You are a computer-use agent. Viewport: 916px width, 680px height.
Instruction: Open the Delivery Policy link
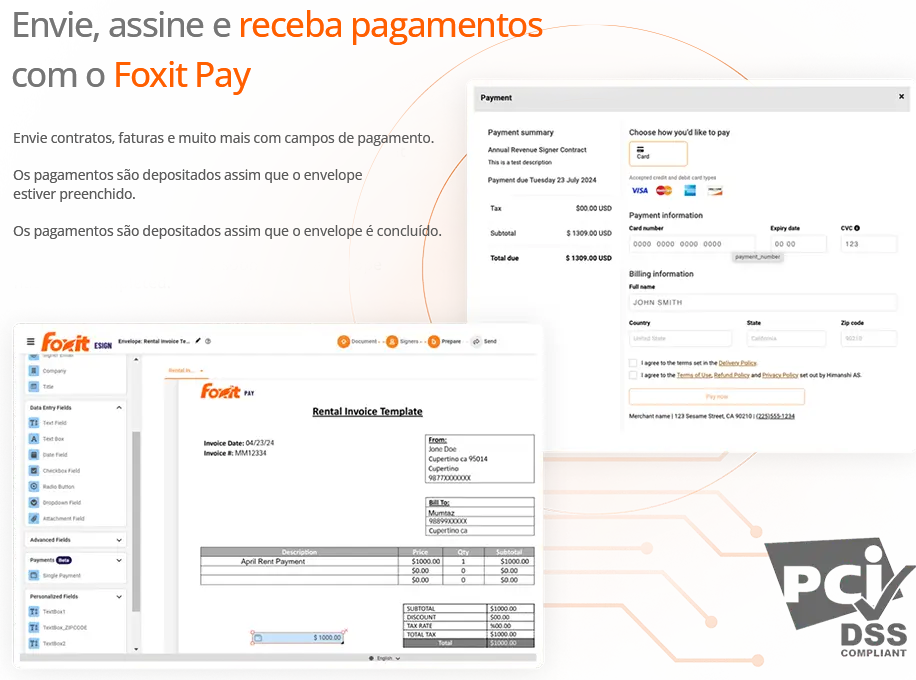[737, 363]
